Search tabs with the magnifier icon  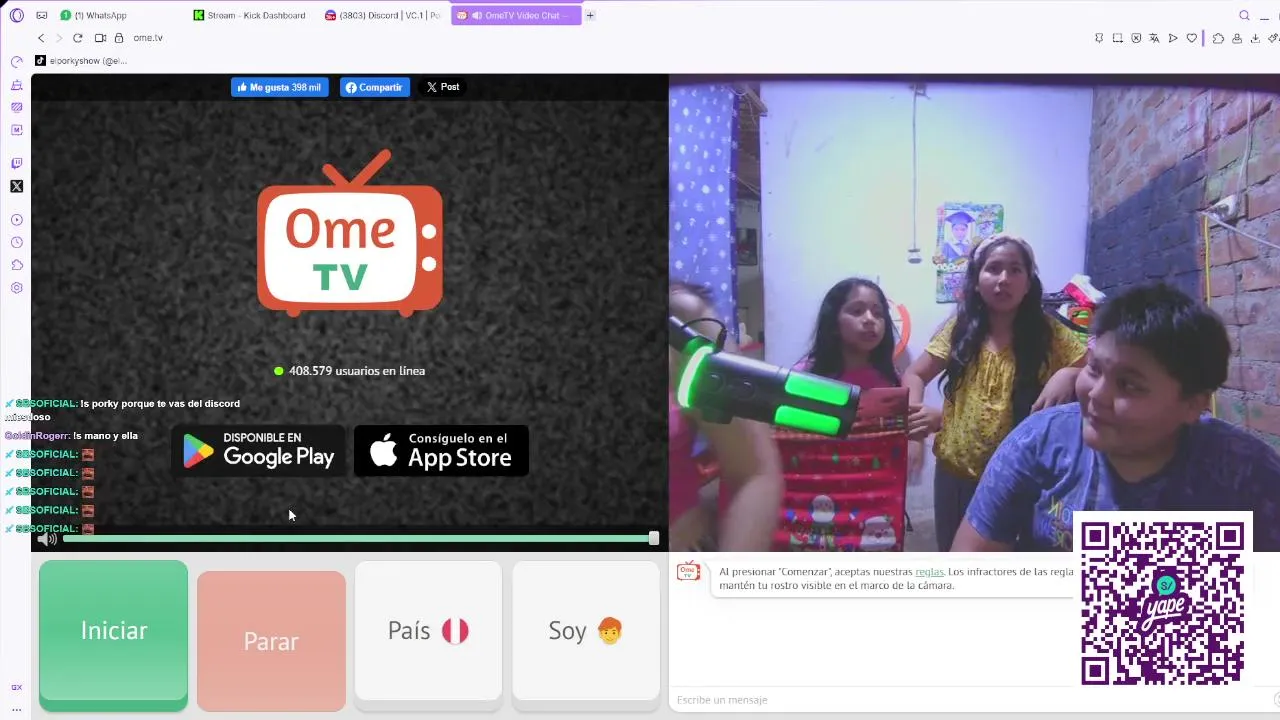tap(1244, 15)
